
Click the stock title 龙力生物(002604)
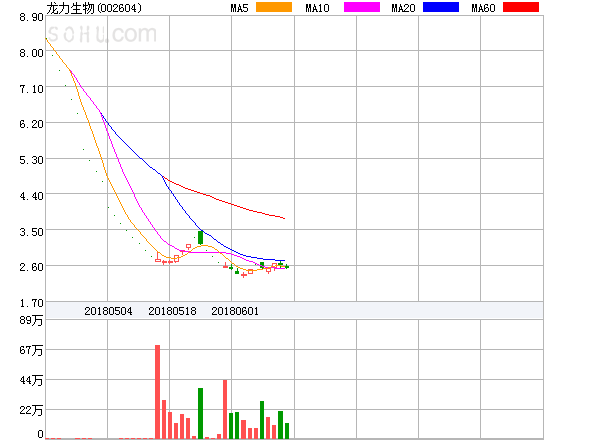[x=94, y=8]
